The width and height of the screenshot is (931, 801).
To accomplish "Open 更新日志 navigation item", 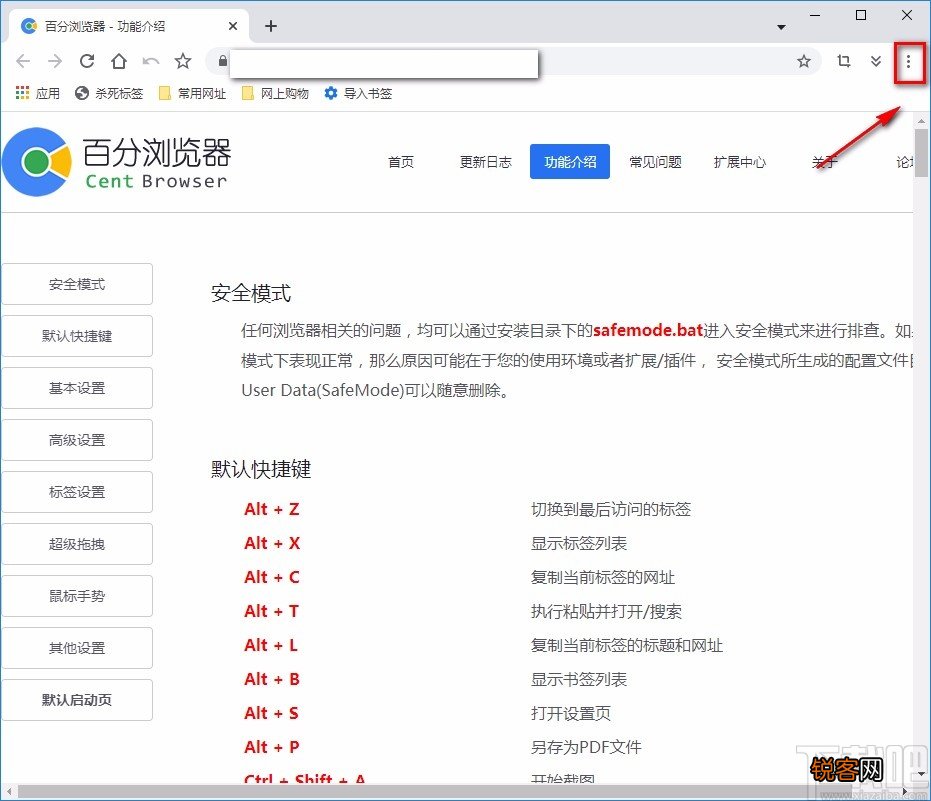I will click(485, 162).
